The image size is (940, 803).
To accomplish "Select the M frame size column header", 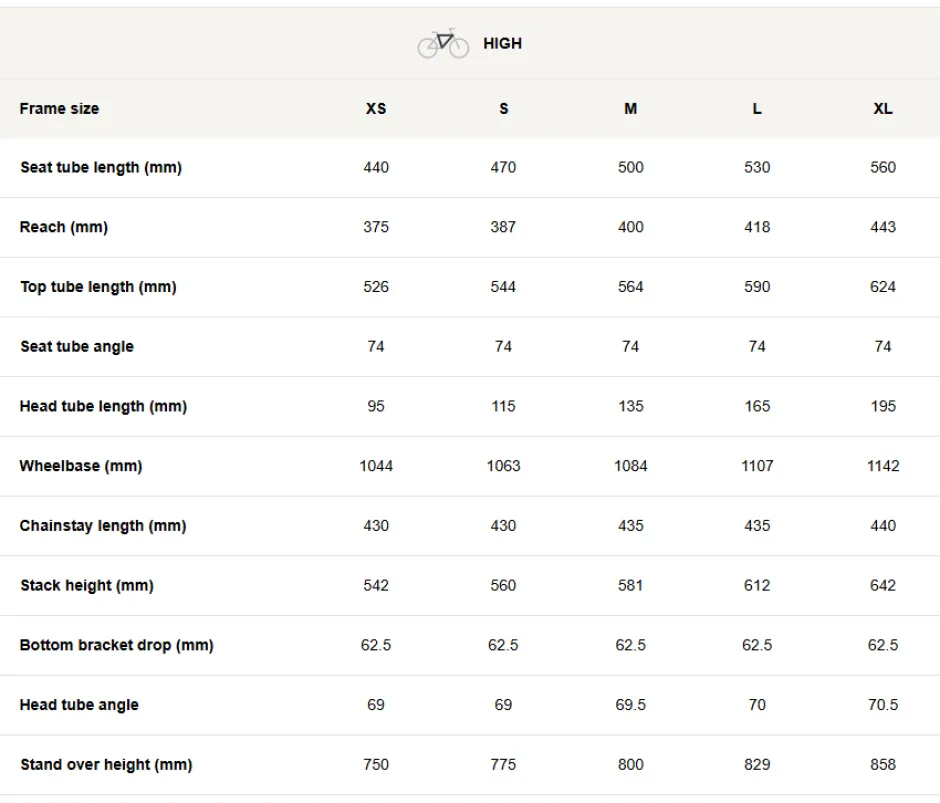I will point(631,109).
